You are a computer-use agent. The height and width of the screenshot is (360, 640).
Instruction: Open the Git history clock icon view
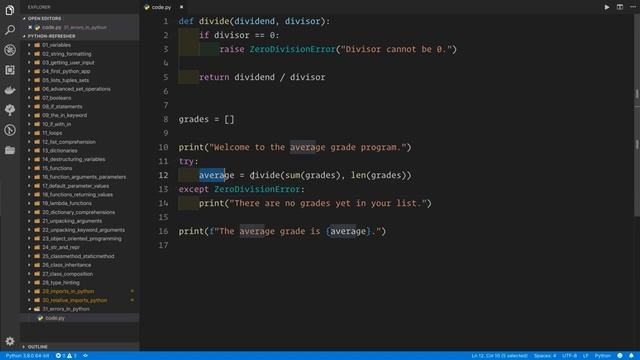click(10, 130)
